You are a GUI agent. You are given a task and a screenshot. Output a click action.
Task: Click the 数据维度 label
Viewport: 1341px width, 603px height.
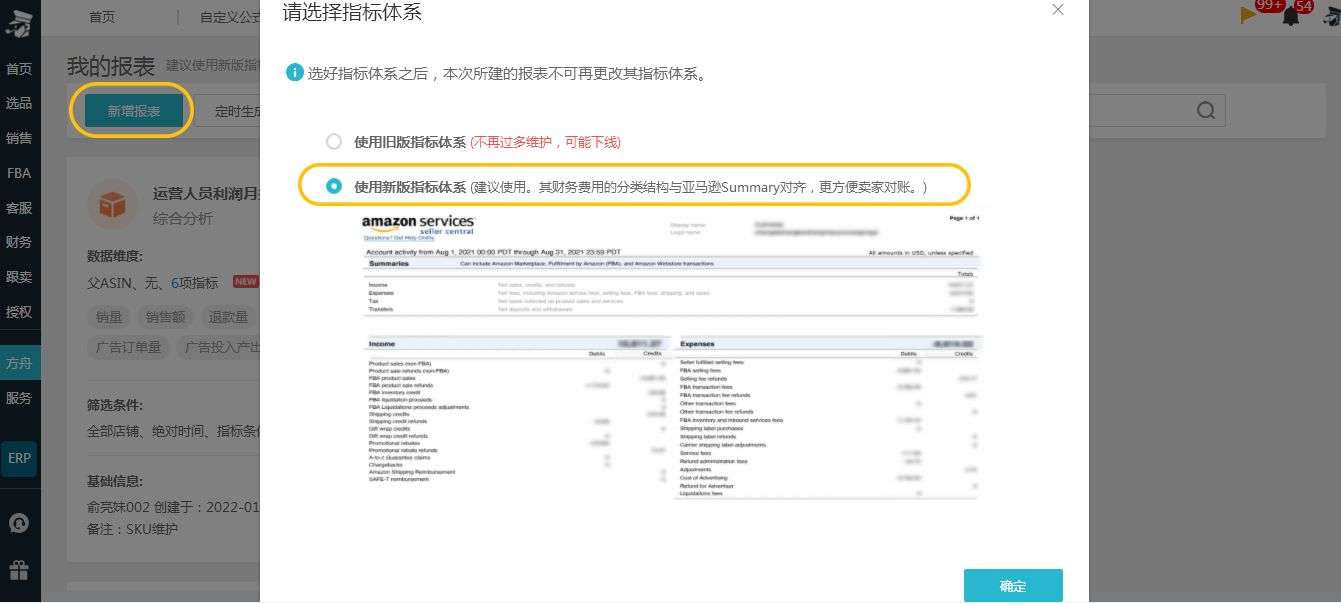click(x=115, y=256)
